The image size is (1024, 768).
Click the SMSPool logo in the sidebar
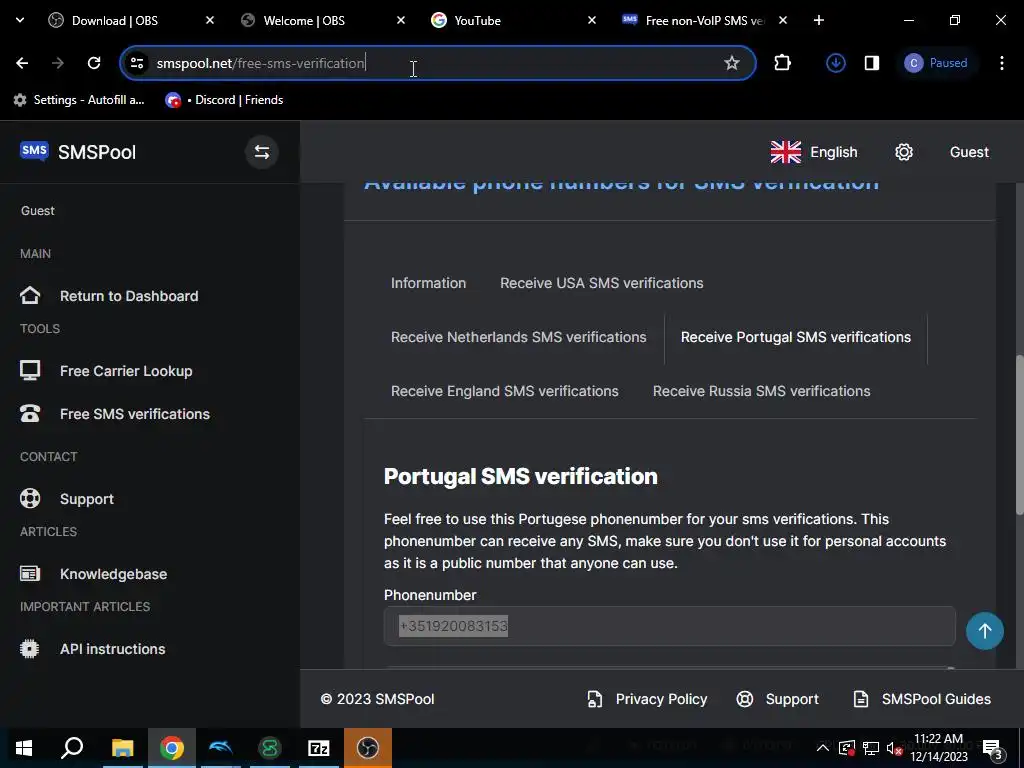coord(78,152)
